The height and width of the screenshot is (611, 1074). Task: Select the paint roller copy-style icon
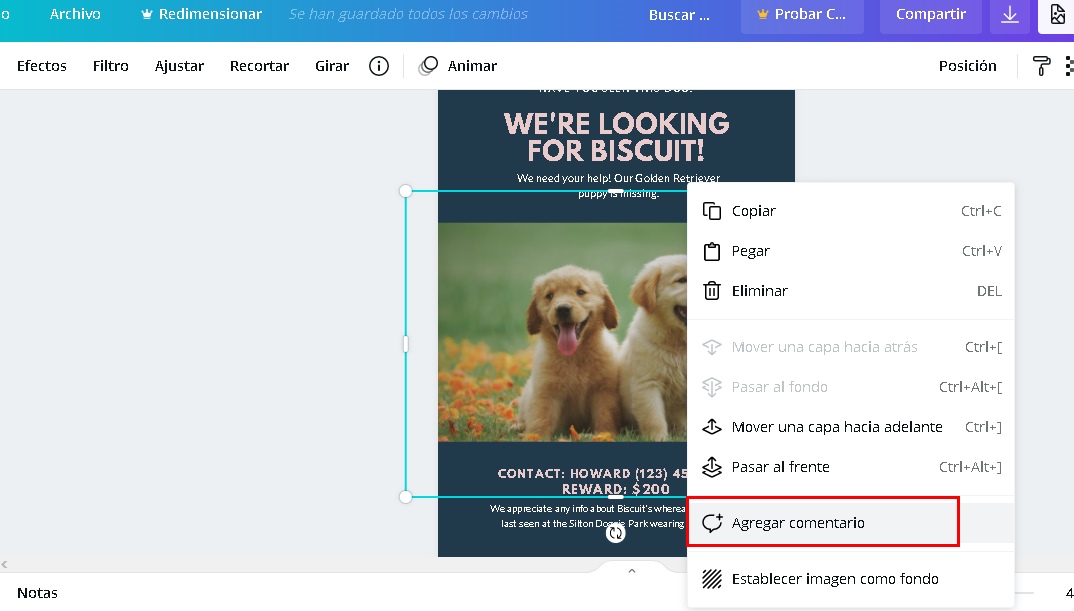(1041, 65)
